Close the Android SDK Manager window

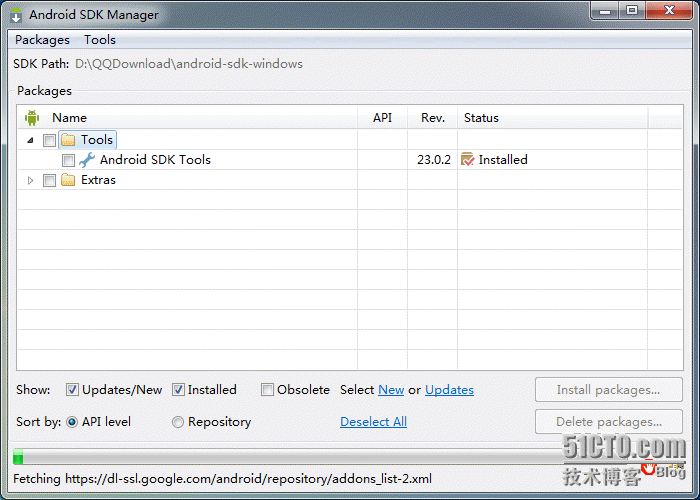[x=669, y=11]
